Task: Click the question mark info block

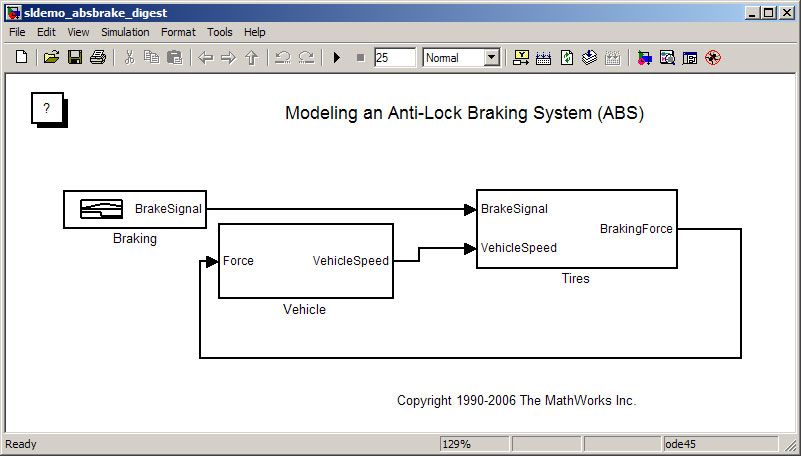Action: pos(46,108)
